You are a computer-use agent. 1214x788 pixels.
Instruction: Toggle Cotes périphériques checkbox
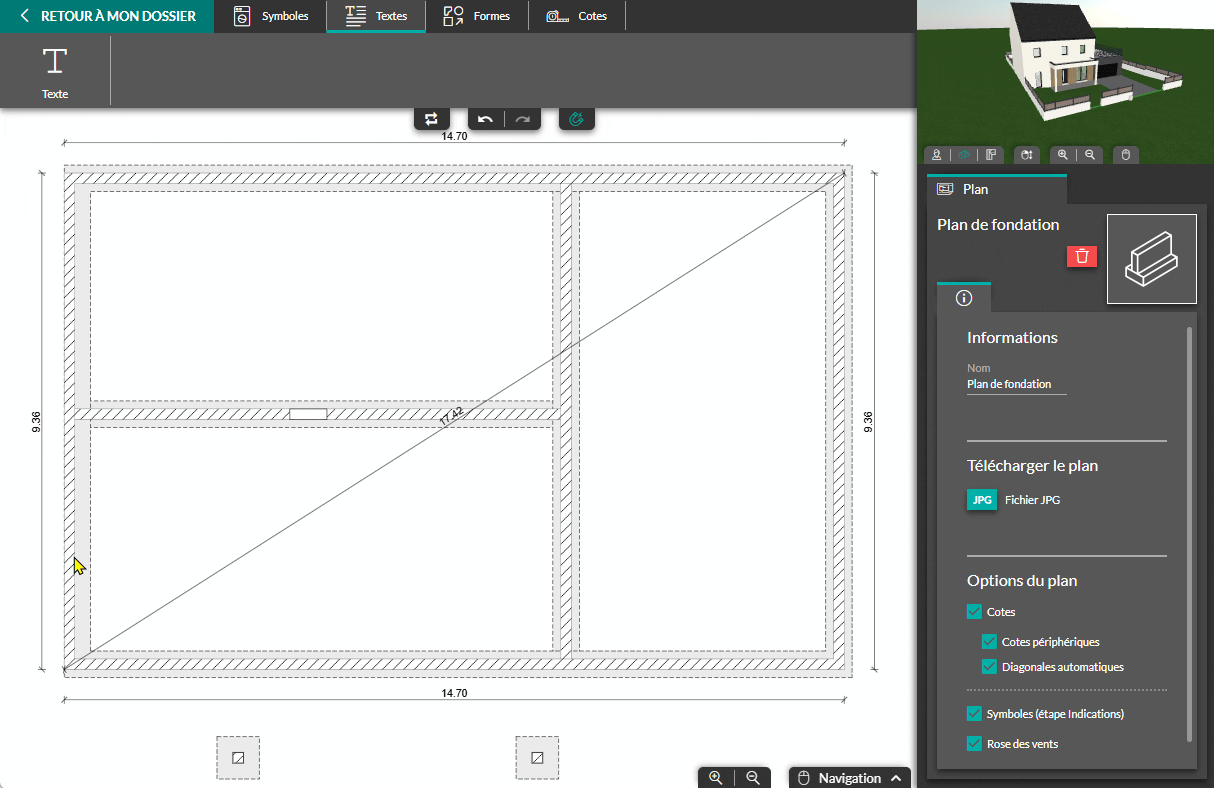990,642
